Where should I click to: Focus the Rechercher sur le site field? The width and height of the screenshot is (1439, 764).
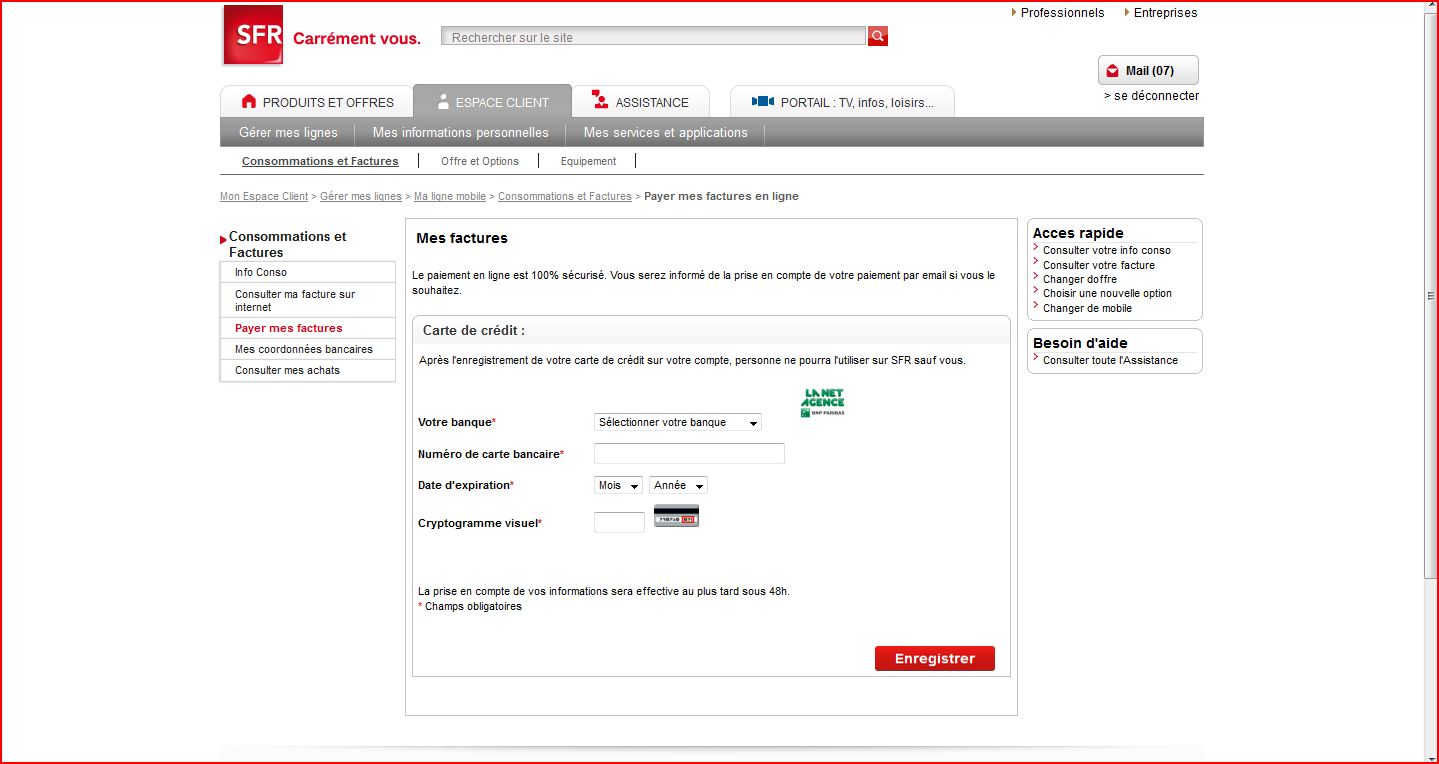tap(654, 37)
